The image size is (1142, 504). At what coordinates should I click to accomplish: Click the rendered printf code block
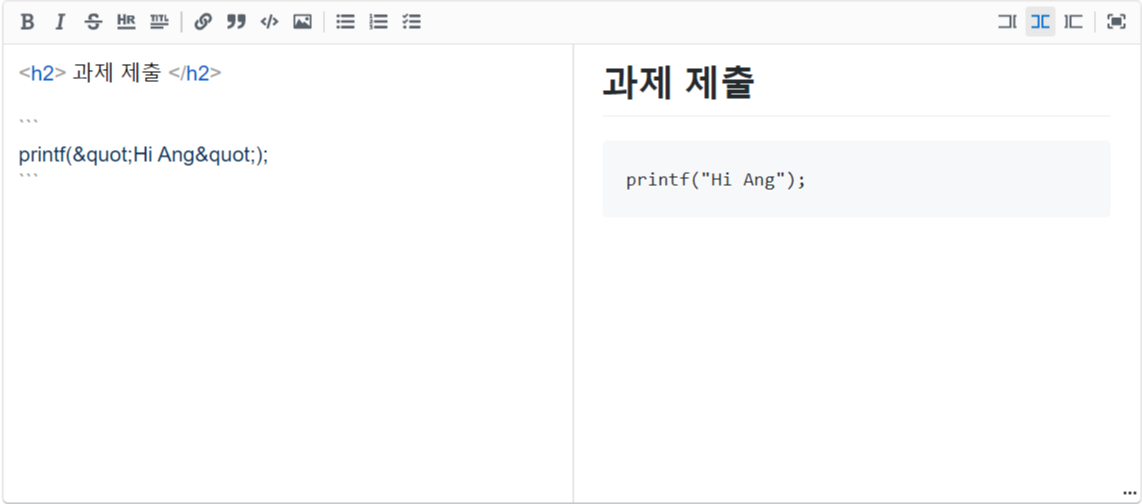856,179
